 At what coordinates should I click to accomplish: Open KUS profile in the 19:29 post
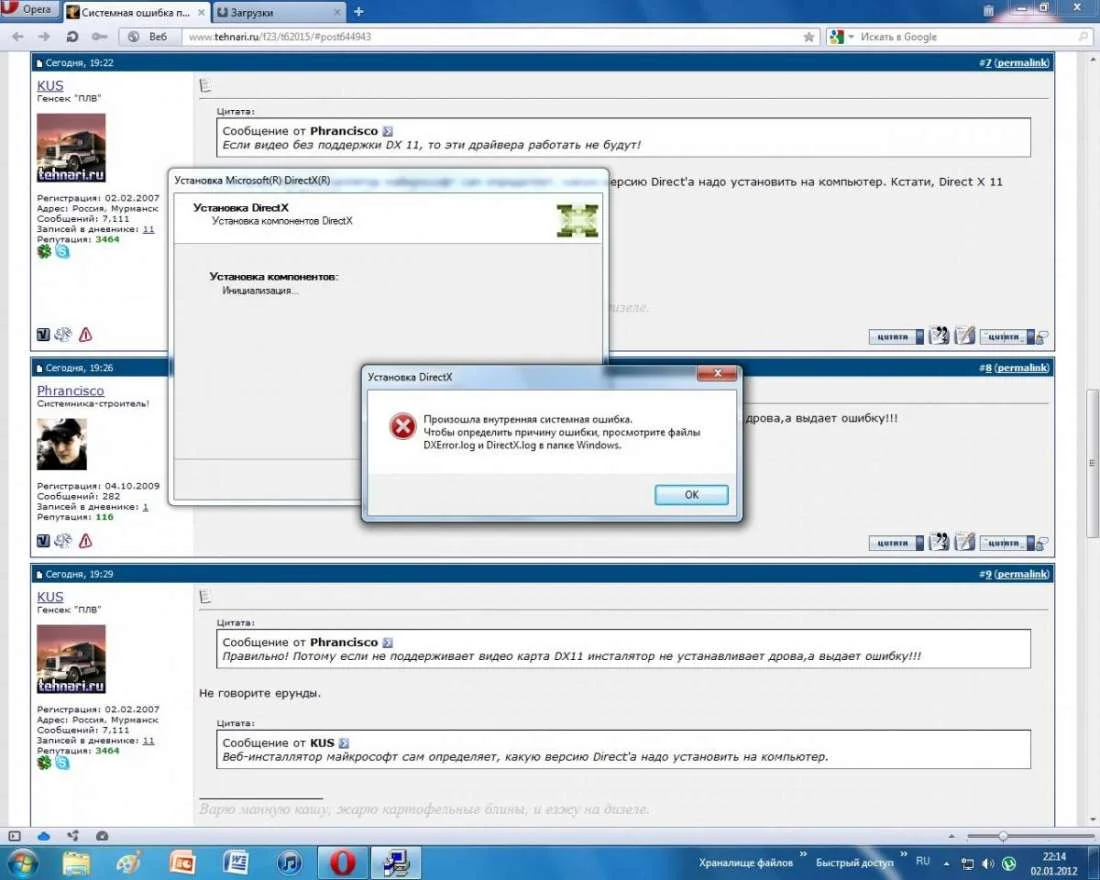click(50, 597)
